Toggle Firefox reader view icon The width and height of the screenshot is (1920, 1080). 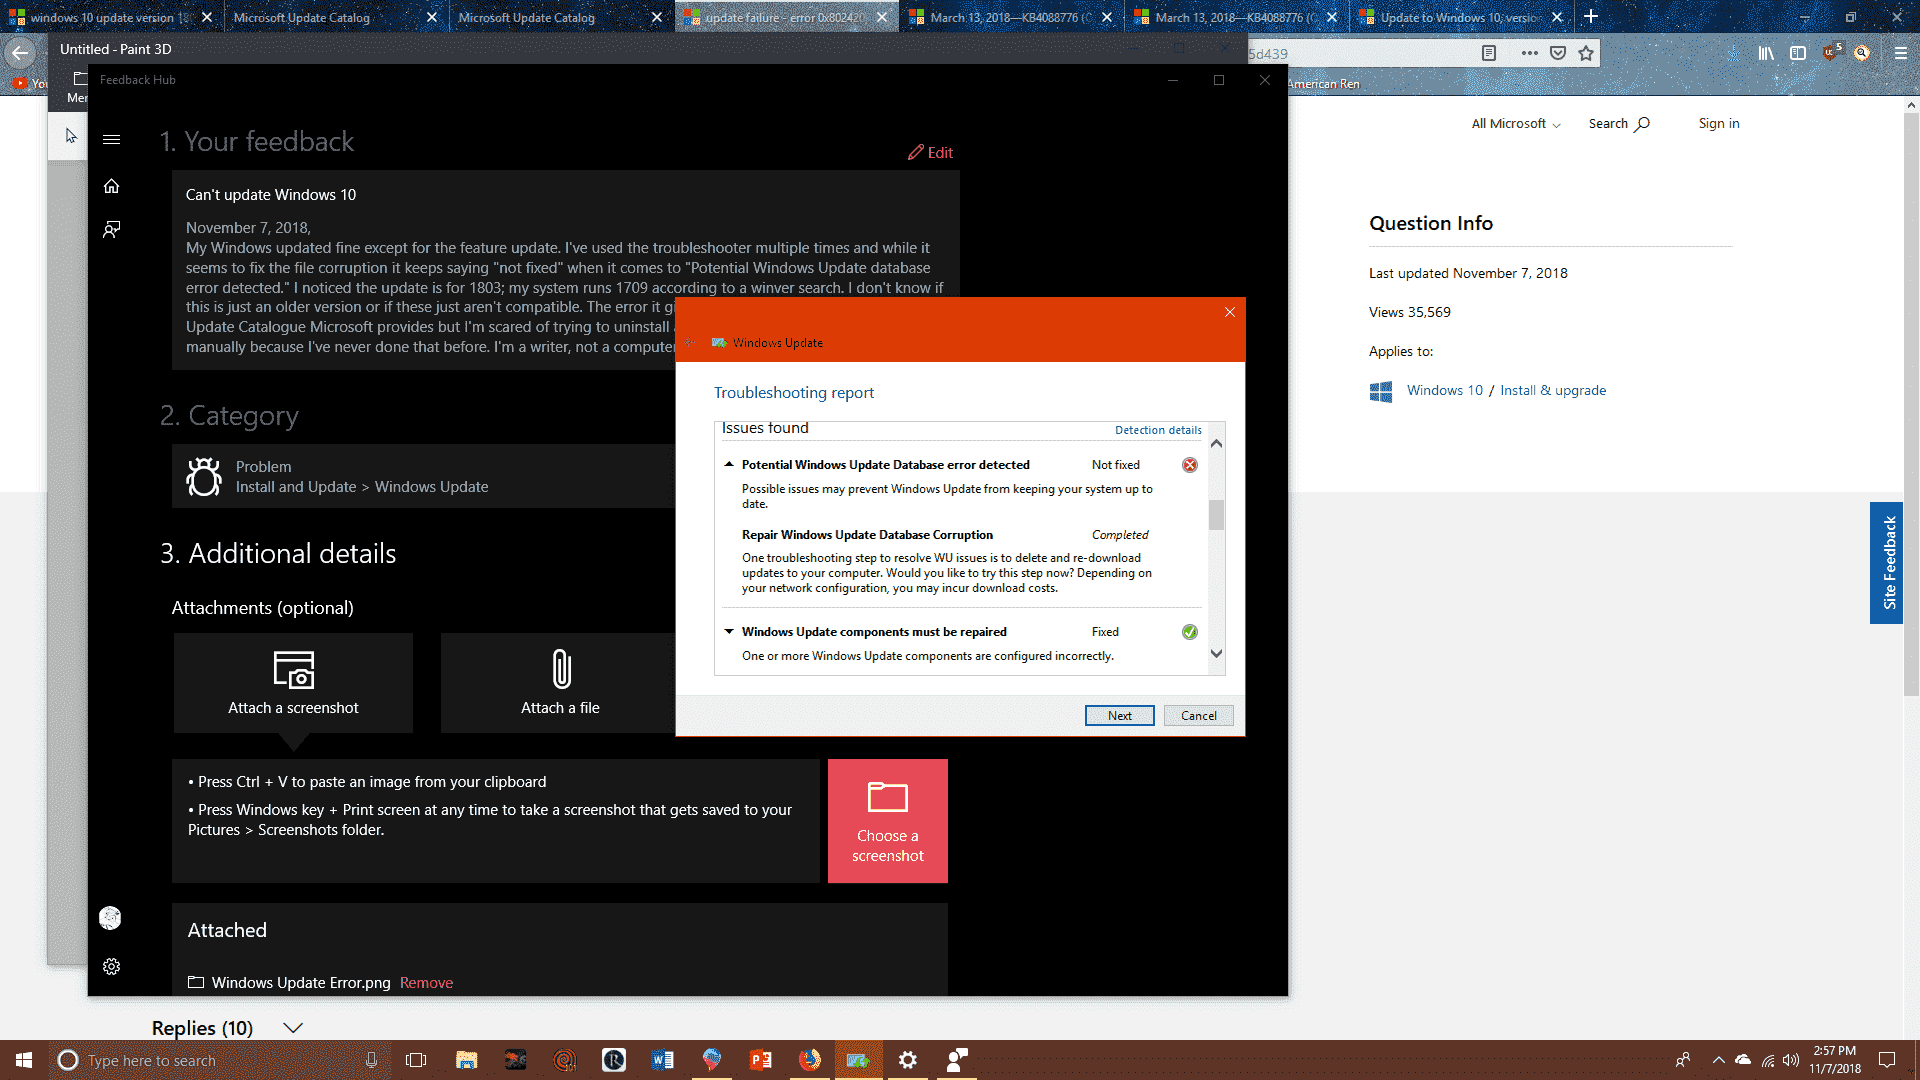(x=1489, y=53)
